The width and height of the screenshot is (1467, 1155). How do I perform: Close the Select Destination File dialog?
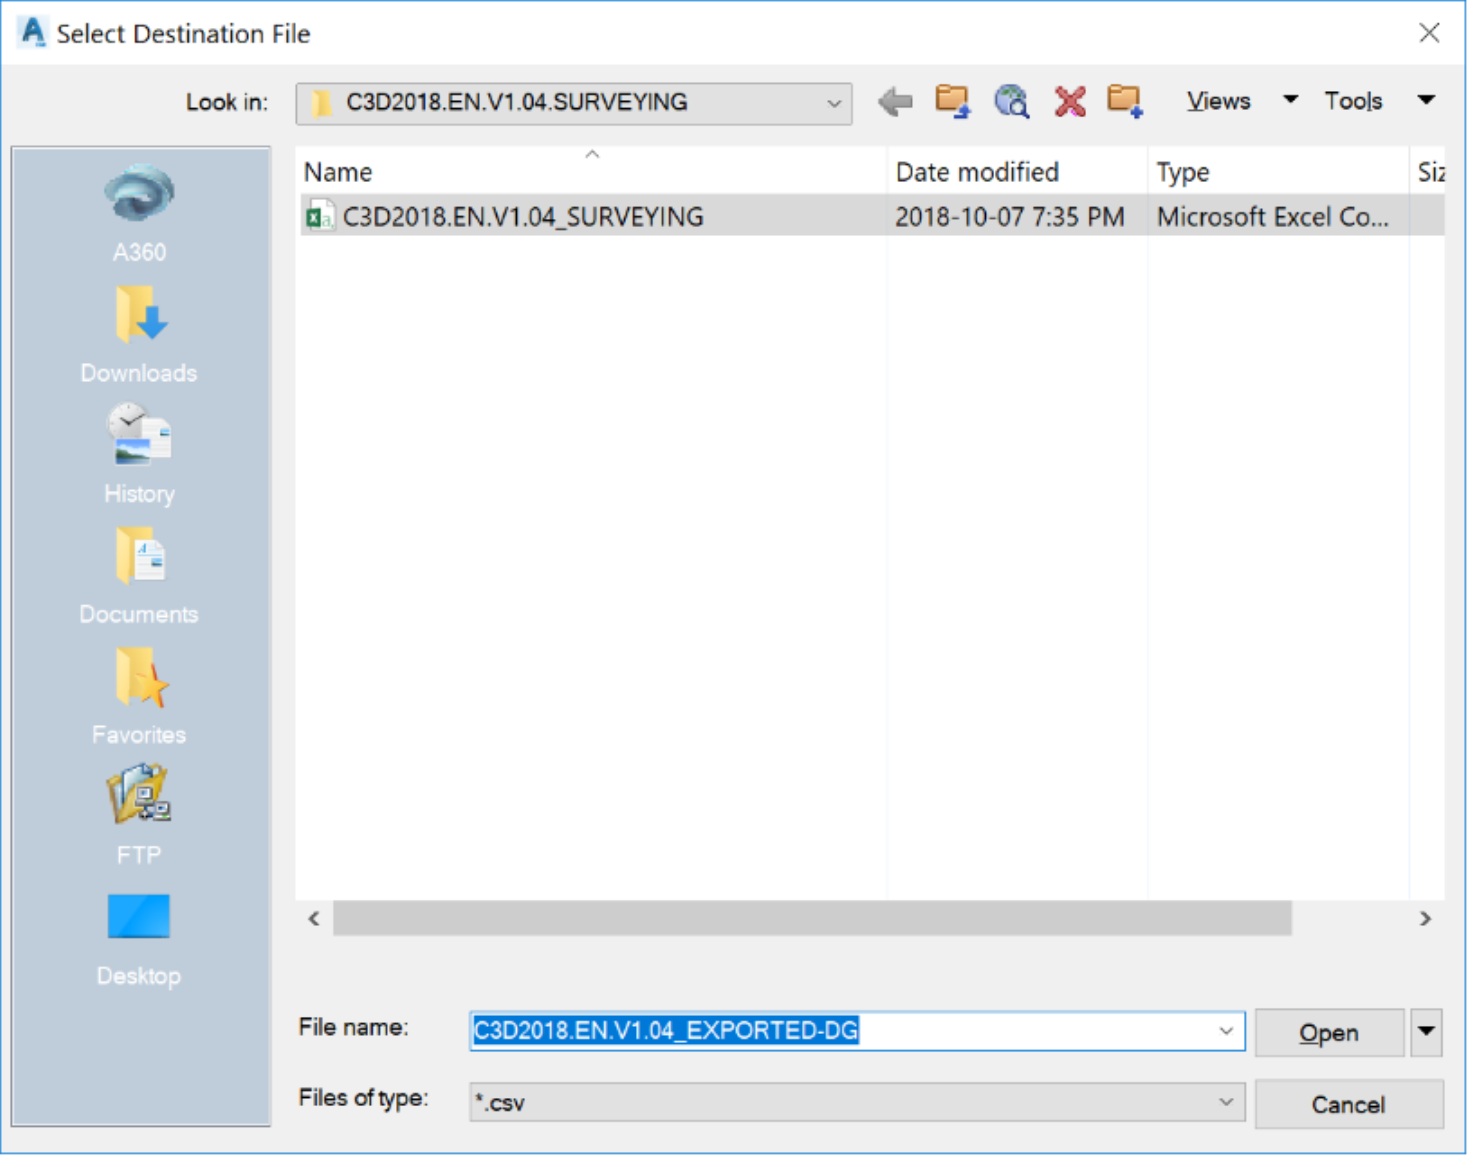click(1429, 32)
